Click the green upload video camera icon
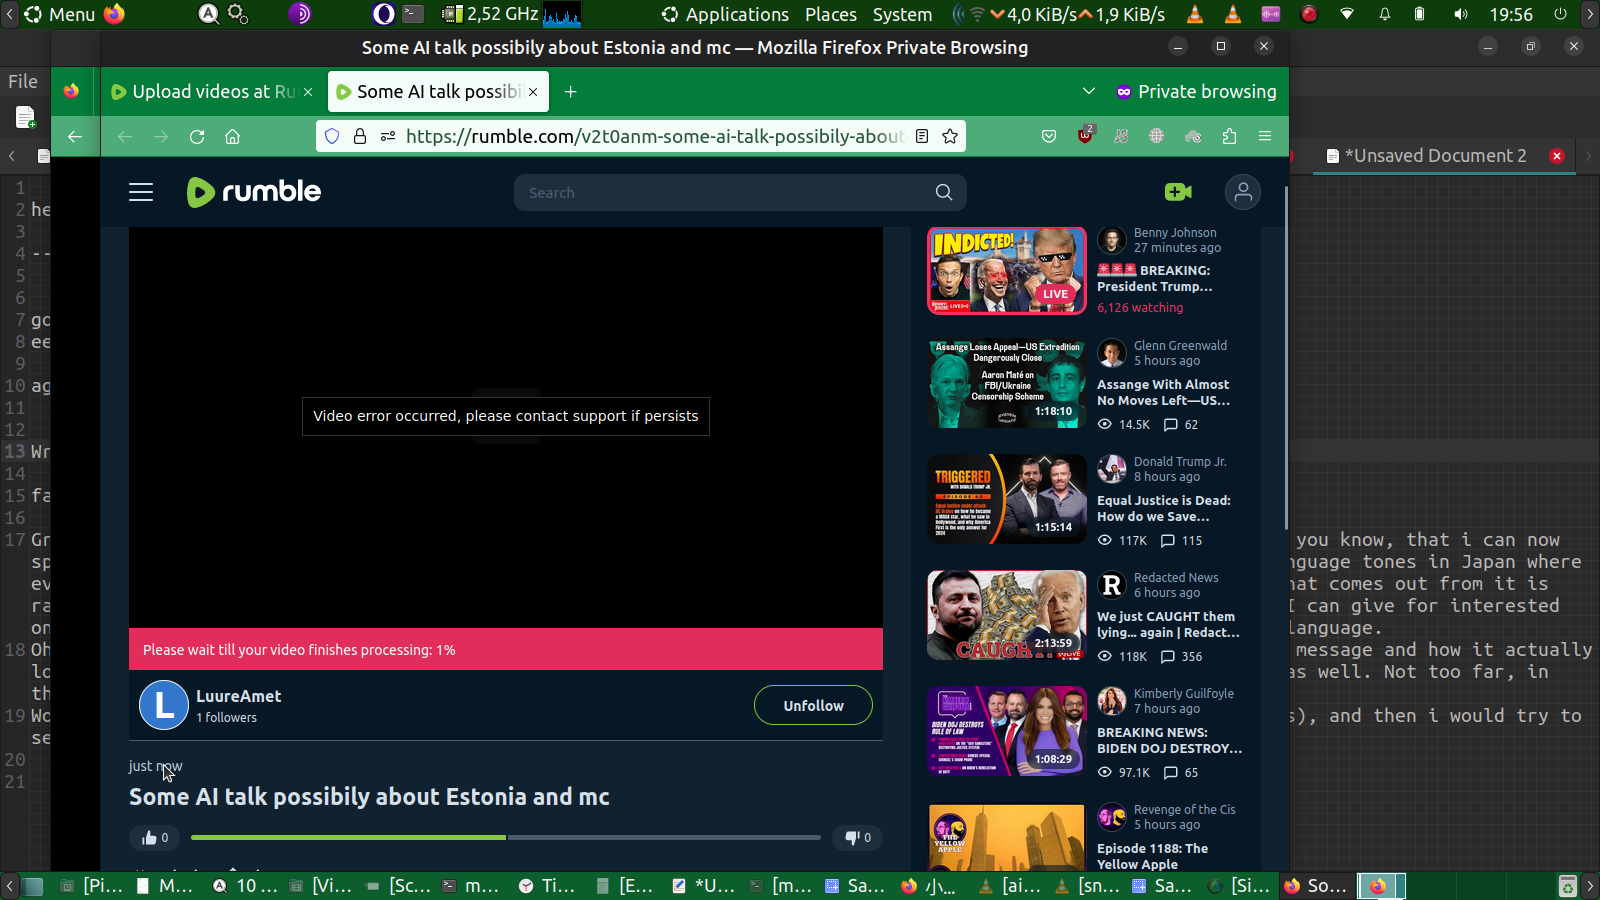1600x900 pixels. (1178, 192)
